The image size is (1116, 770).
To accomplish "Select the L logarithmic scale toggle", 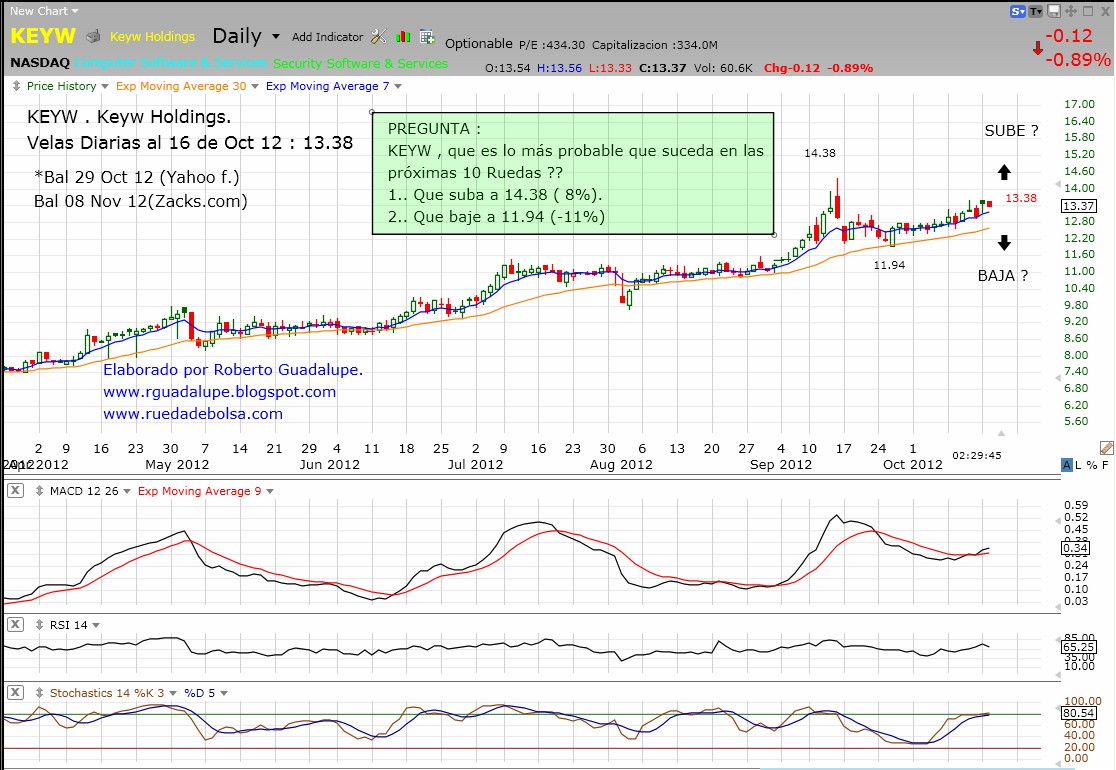I will tap(1078, 465).
